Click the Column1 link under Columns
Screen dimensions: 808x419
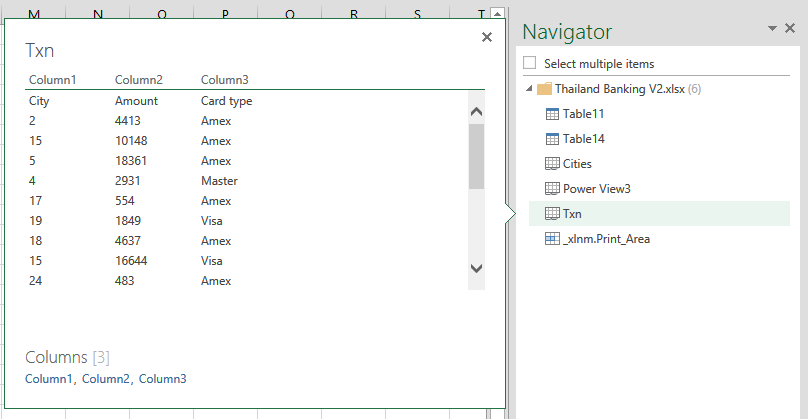(49, 379)
